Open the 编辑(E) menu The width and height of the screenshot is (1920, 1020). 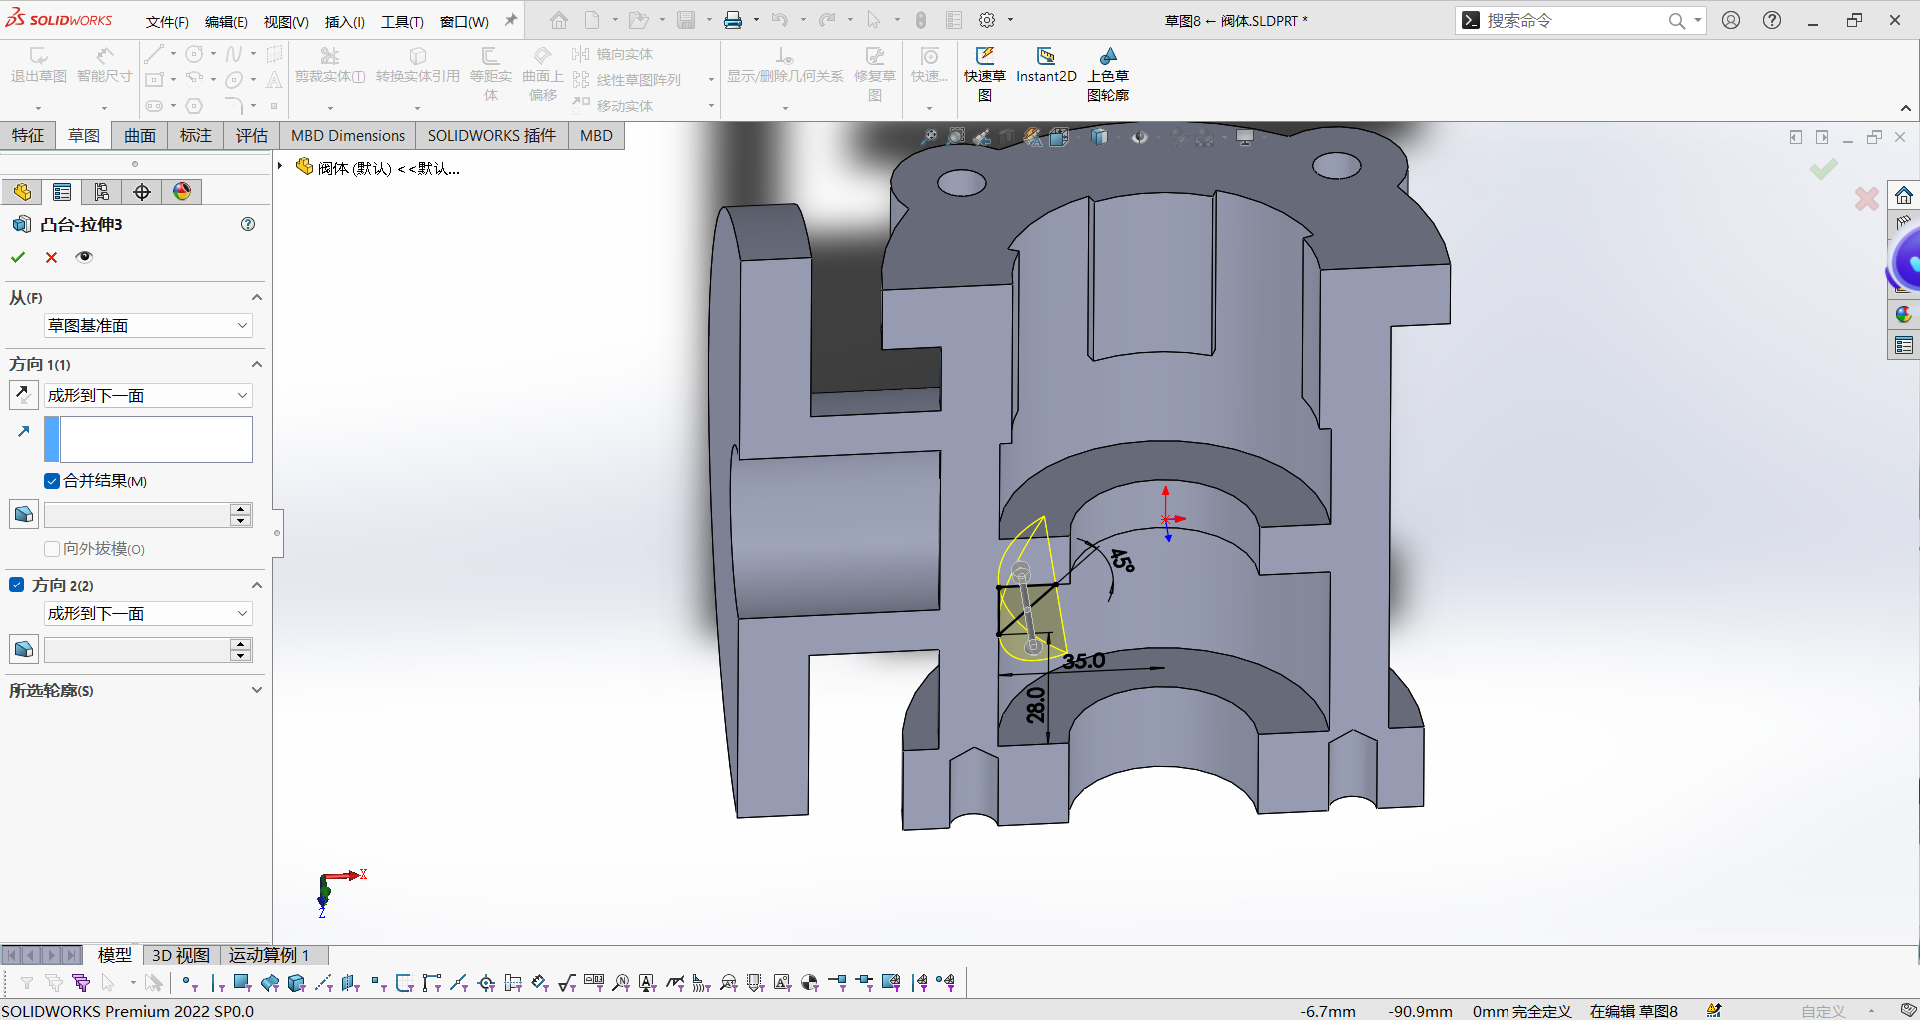coord(226,21)
